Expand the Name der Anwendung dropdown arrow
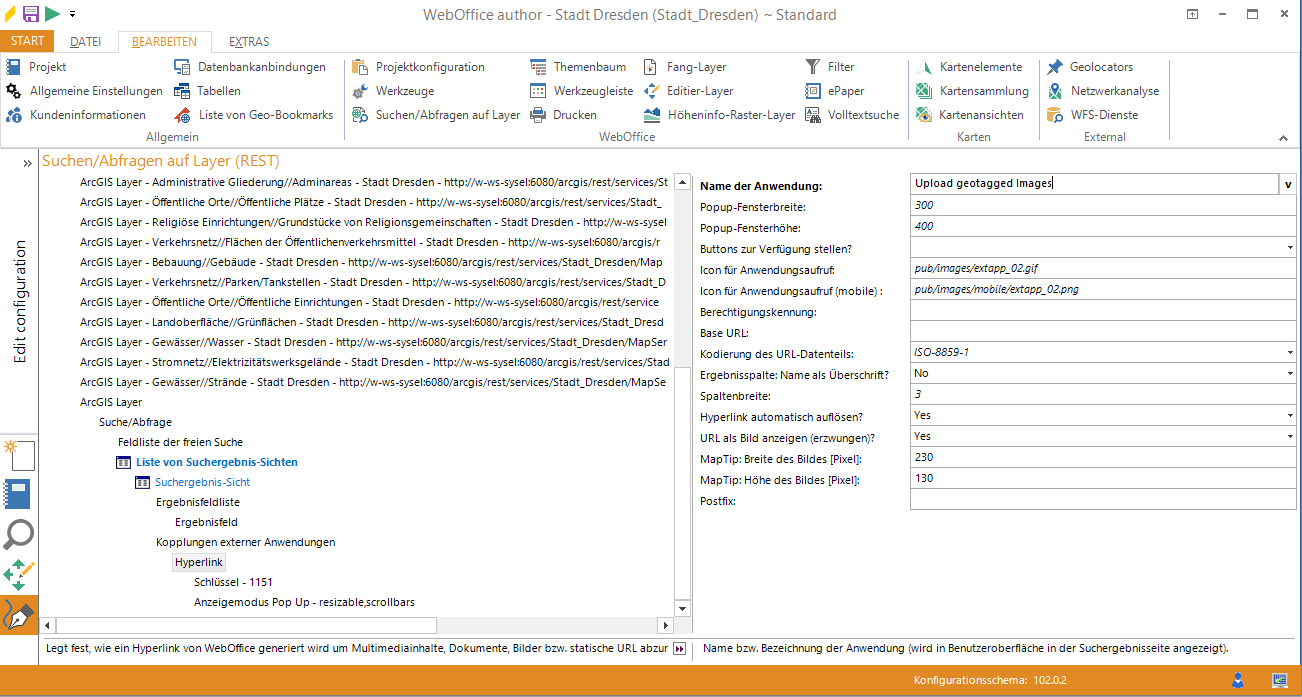The height and width of the screenshot is (697, 1302). click(1287, 184)
